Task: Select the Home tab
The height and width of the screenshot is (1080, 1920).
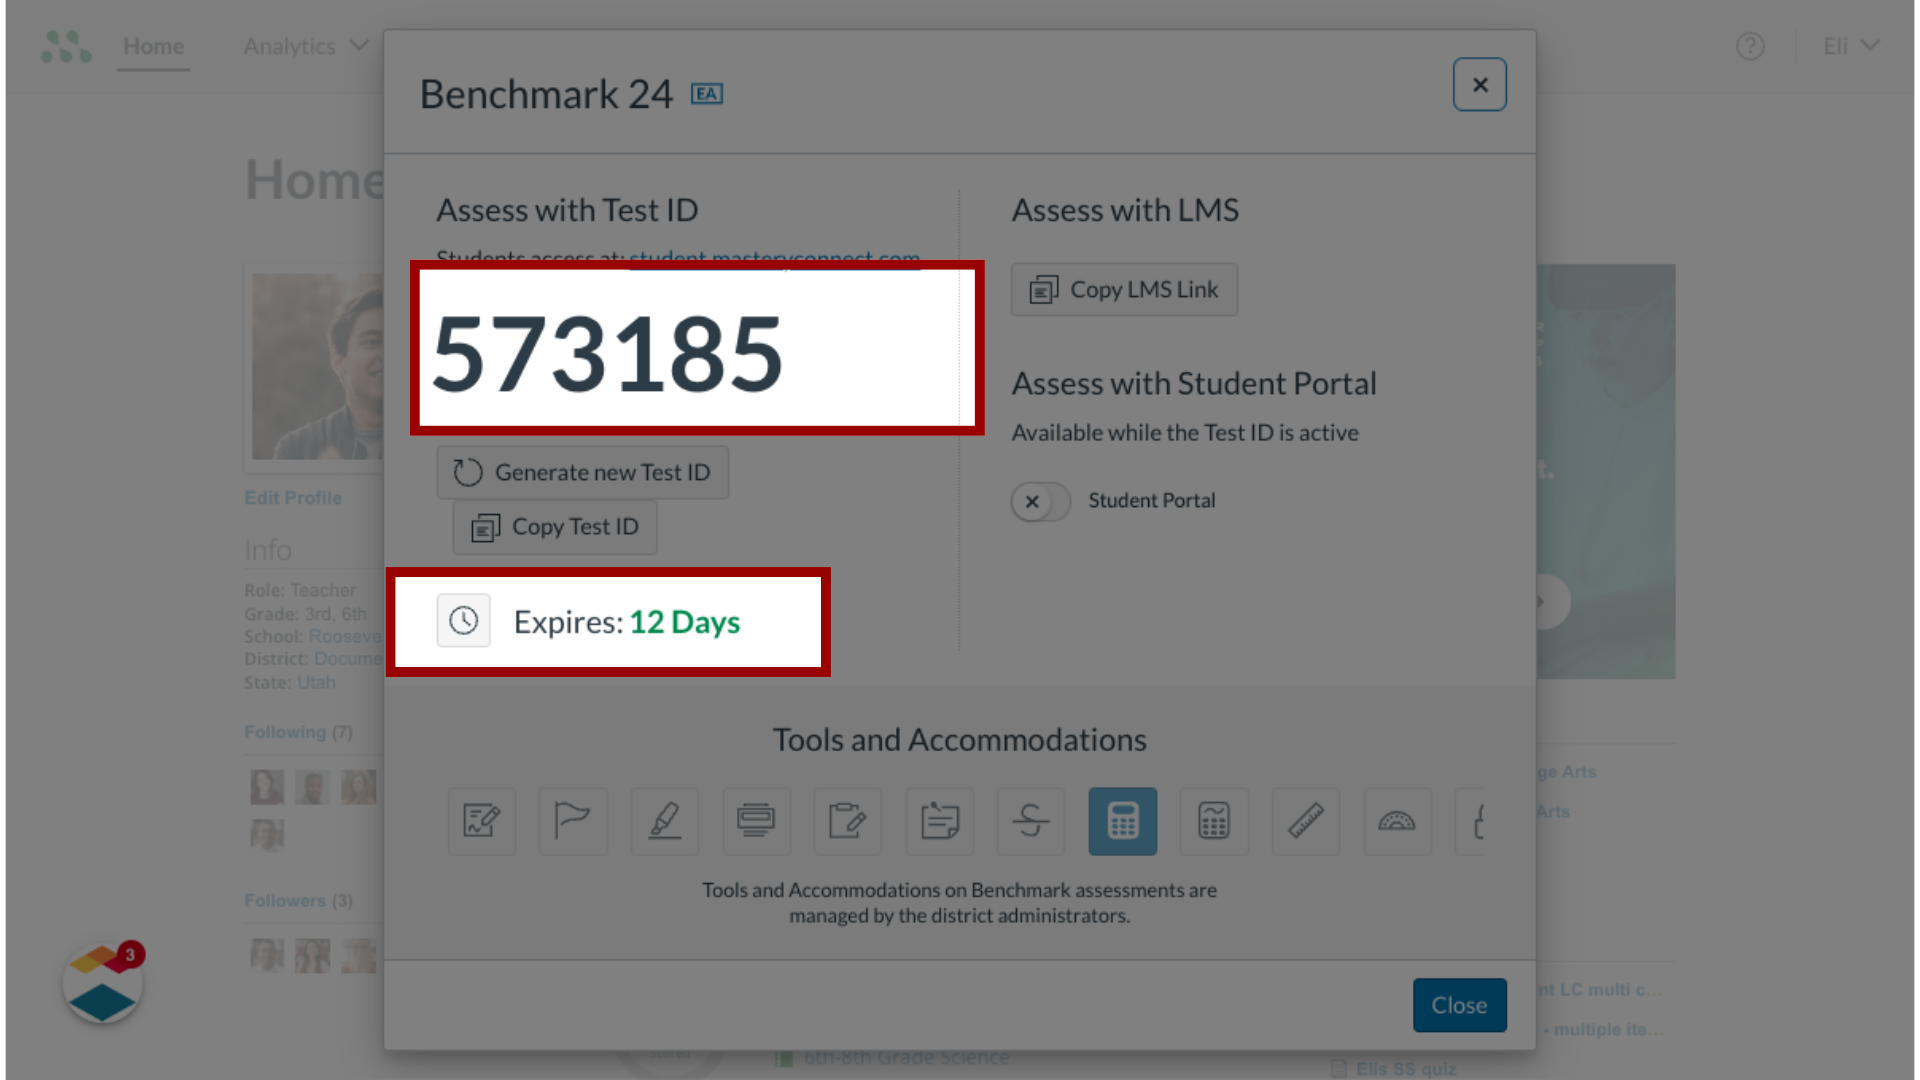Action: pos(153,45)
